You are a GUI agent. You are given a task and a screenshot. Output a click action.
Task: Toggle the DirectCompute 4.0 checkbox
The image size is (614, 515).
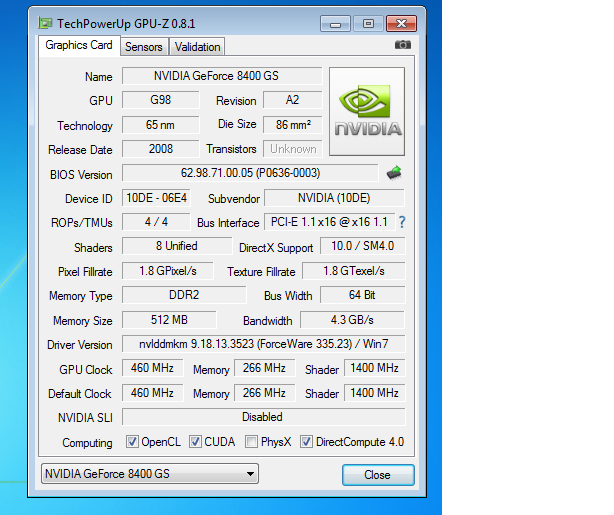(x=306, y=442)
